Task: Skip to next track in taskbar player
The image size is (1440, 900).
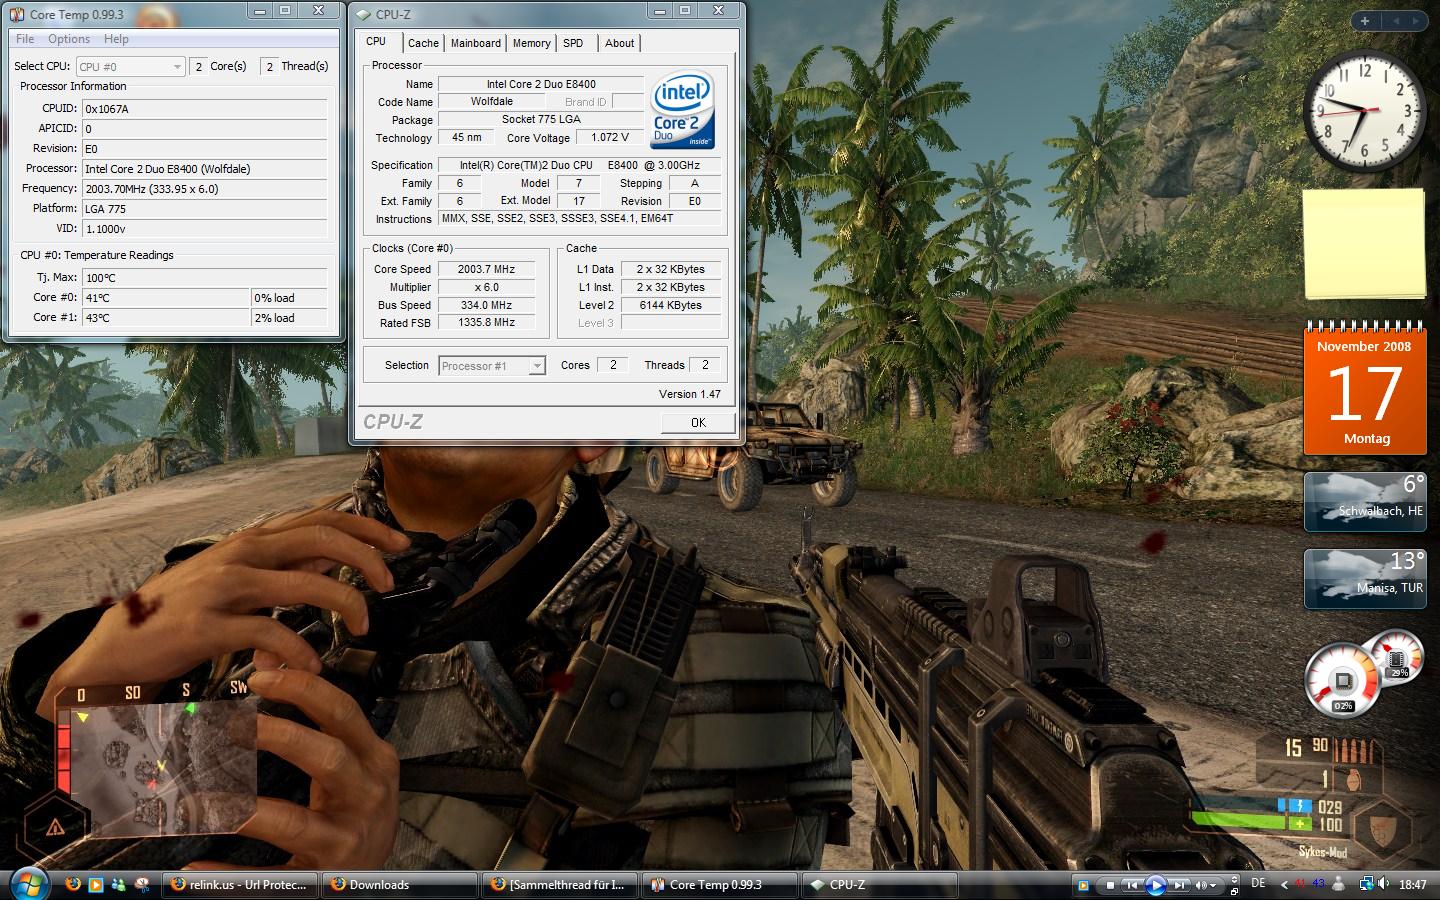Action: pos(1179,885)
